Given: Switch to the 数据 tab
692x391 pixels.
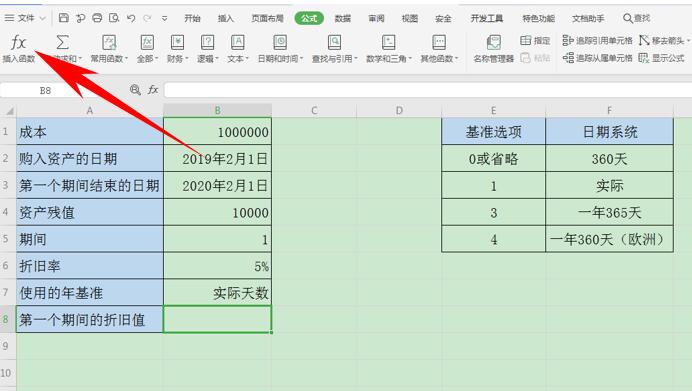Looking at the screenshot, I should (x=342, y=18).
